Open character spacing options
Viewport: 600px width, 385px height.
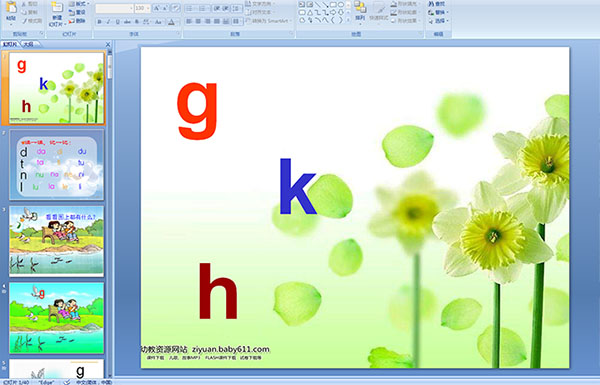(147, 22)
